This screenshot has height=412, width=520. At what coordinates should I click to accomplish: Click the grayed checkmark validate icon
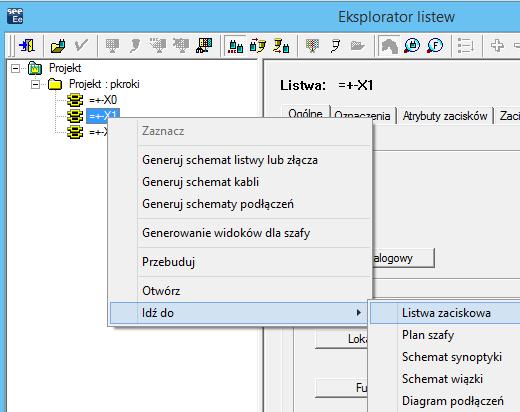(x=81, y=46)
